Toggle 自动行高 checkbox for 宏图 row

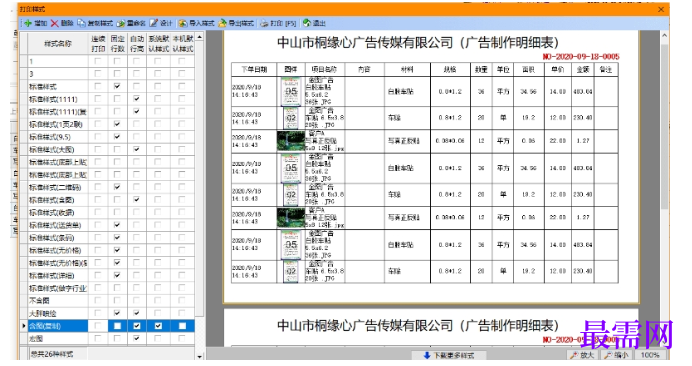click(136, 338)
